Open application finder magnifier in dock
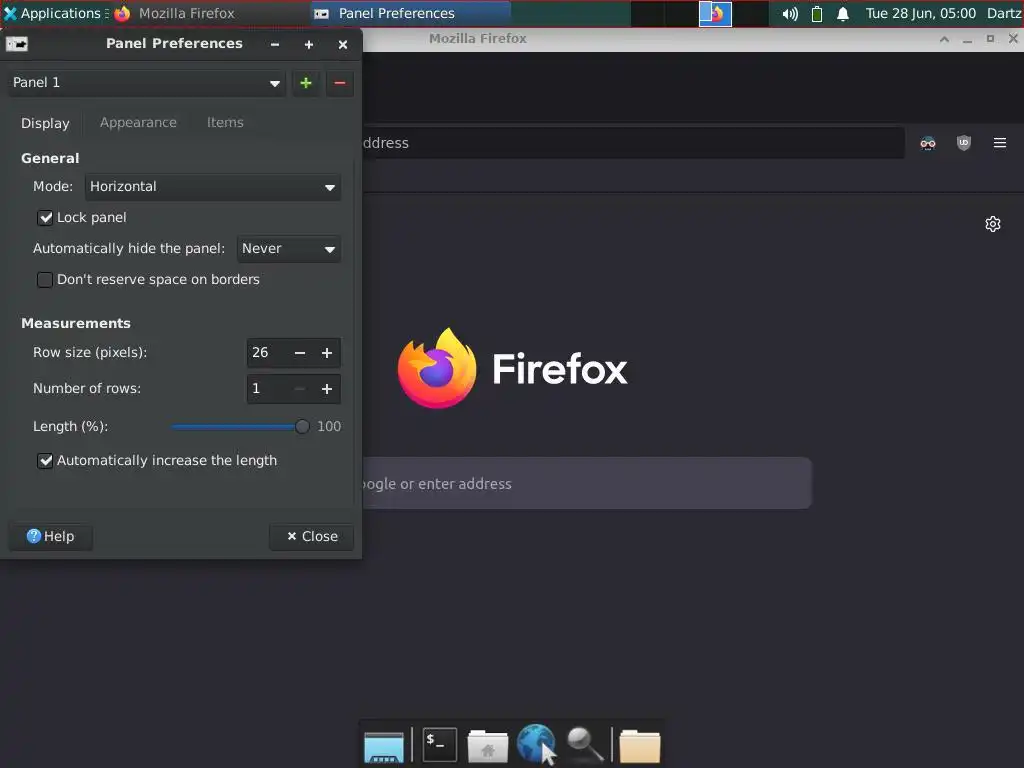Screen dimensions: 1024x768 click(584, 745)
